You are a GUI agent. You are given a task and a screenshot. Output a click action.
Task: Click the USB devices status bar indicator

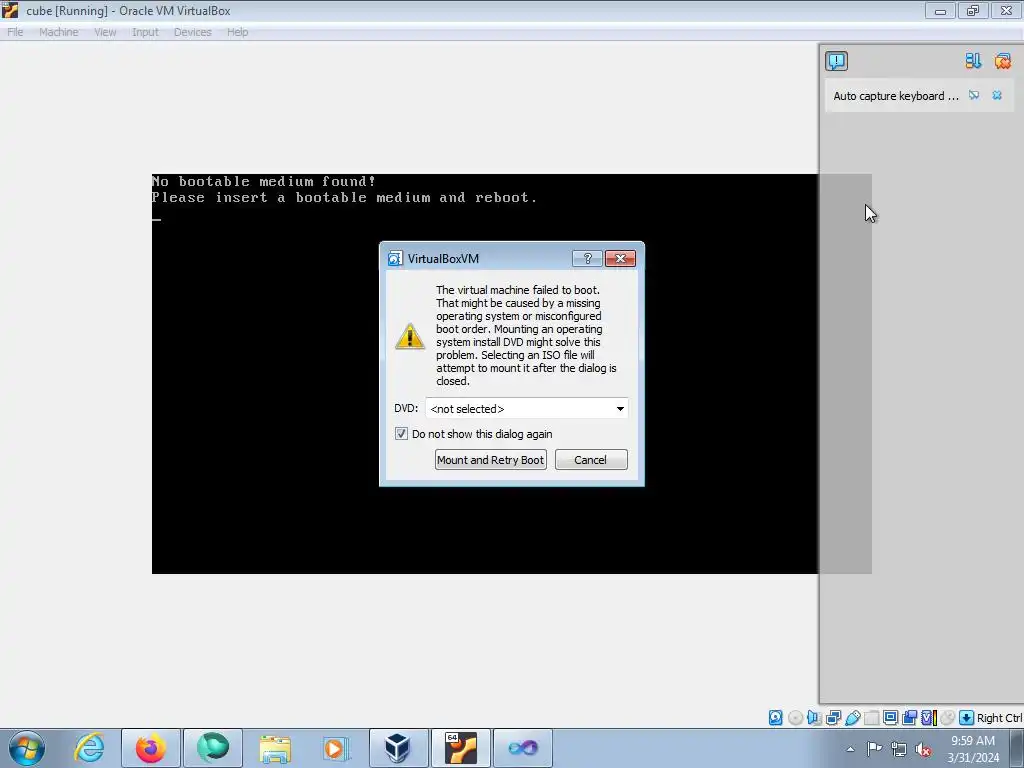point(853,718)
